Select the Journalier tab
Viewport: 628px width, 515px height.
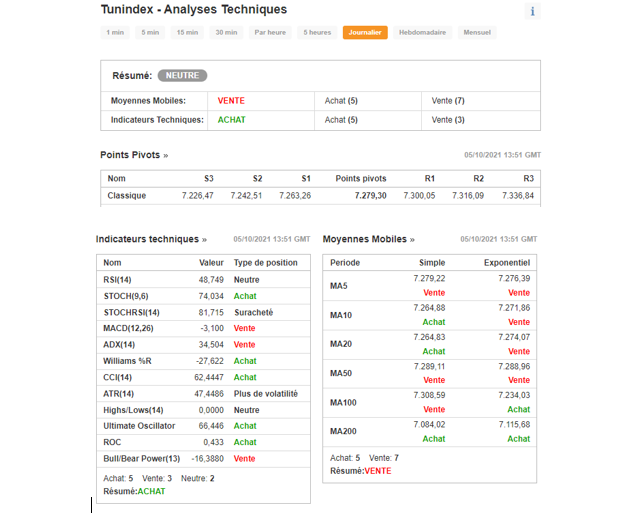(x=365, y=32)
